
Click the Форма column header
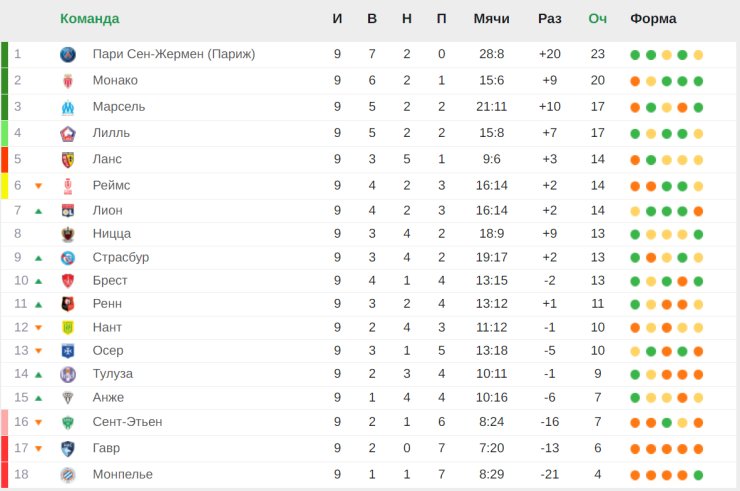(x=653, y=19)
